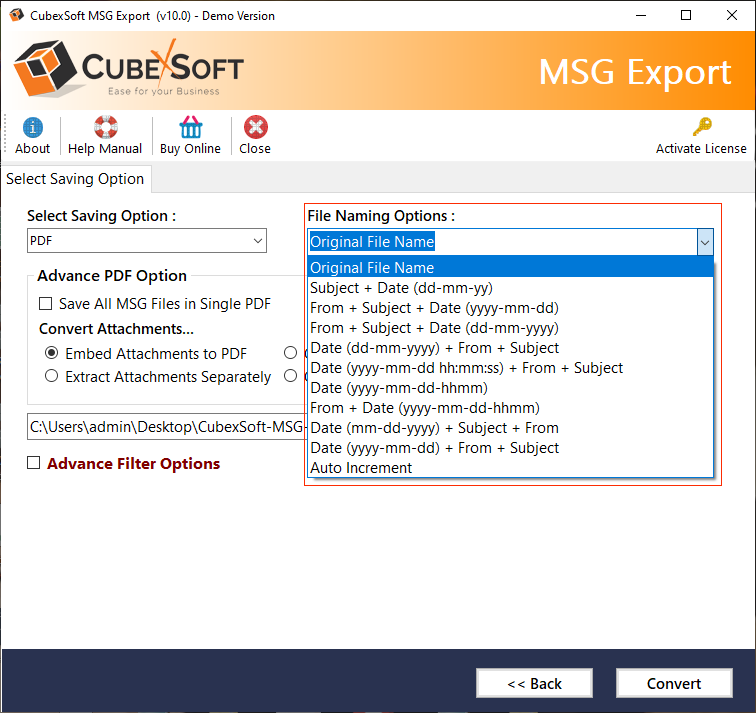Select the partially hidden radio beside Embed Attachments

pos(290,353)
